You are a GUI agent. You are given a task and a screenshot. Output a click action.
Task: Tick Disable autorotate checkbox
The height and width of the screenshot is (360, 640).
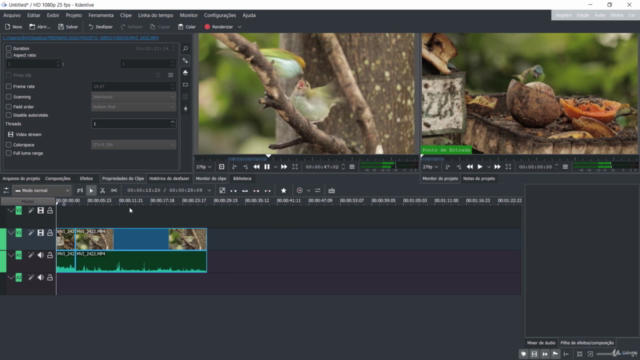tap(9, 115)
